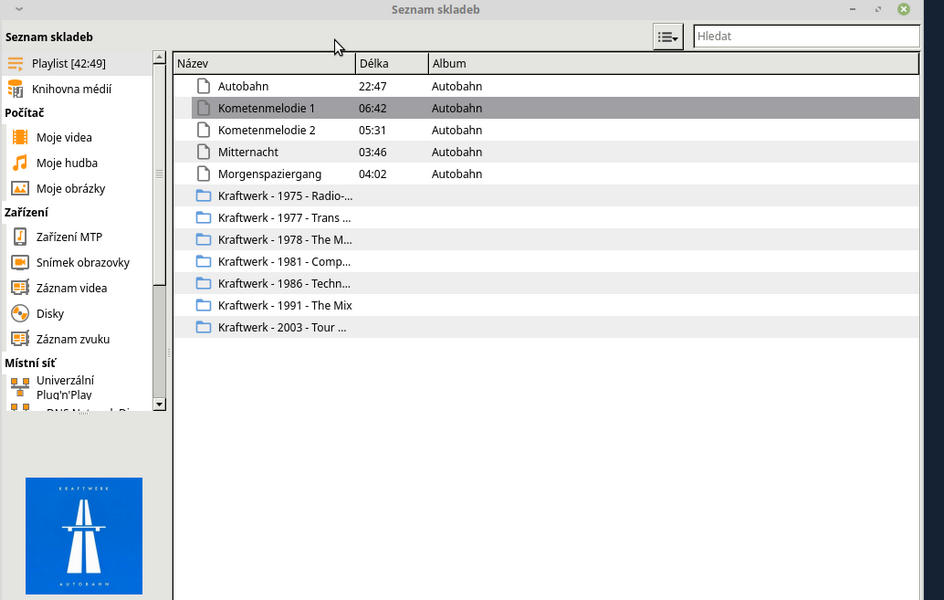This screenshot has width=944, height=600.
Task: Click the file icon of Morgenspaziergang
Action: (203, 174)
